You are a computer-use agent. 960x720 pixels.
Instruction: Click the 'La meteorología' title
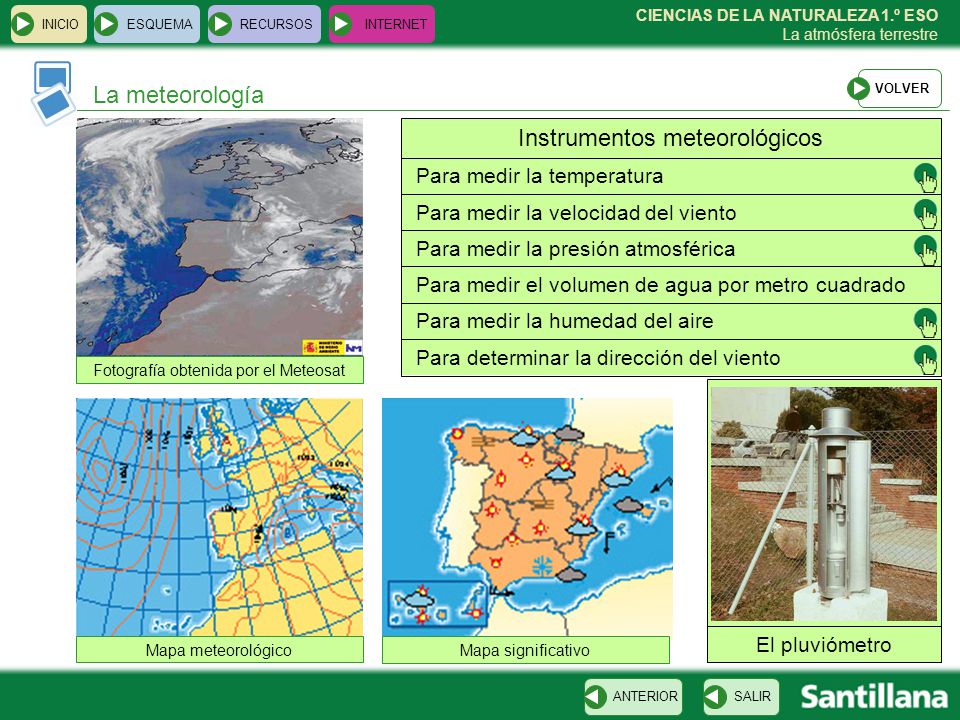coord(178,95)
